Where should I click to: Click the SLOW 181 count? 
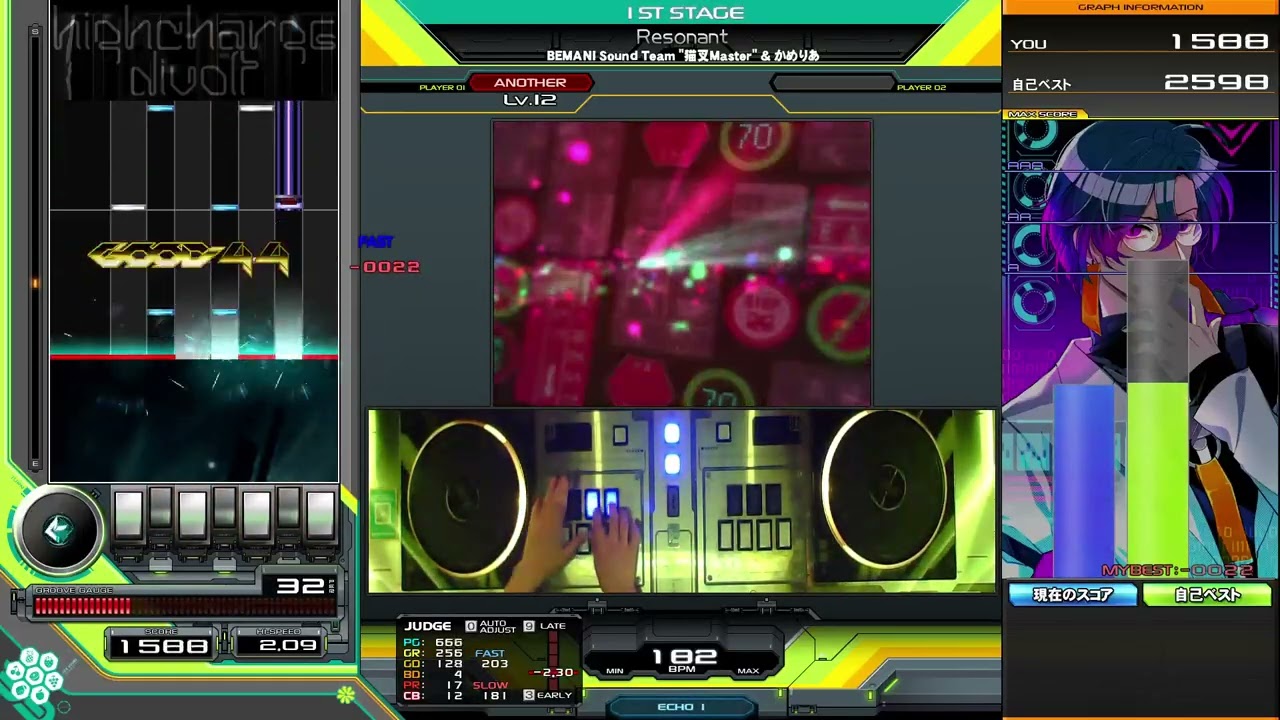491,690
